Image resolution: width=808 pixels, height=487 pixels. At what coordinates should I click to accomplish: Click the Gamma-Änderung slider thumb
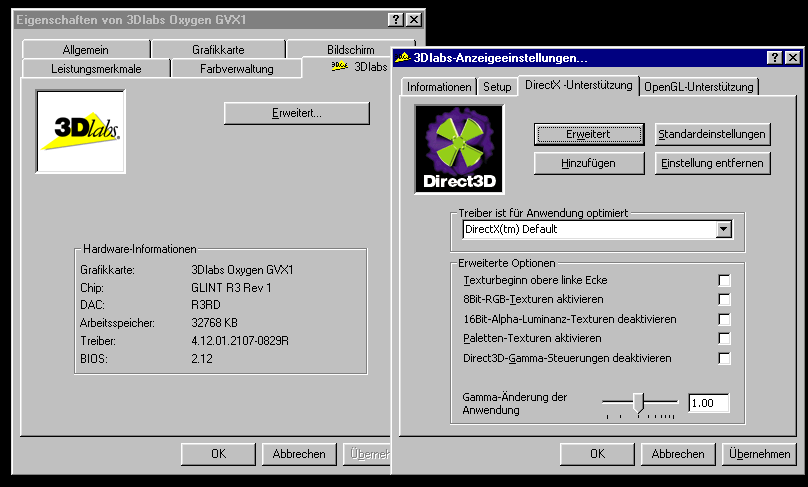pos(639,402)
